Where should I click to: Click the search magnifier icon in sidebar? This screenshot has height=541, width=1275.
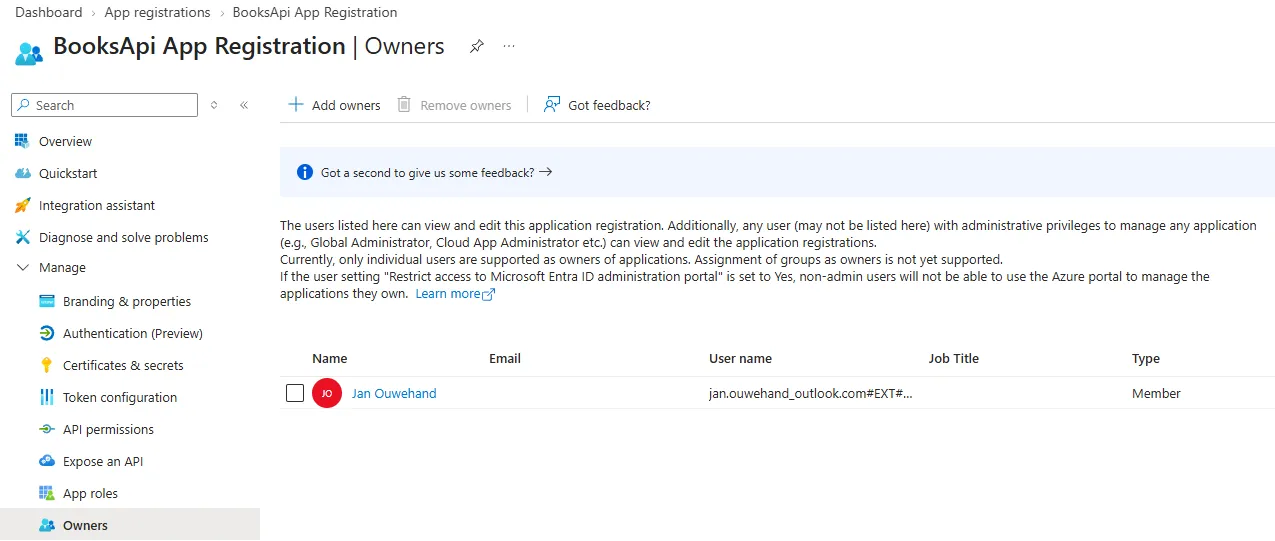[23, 105]
